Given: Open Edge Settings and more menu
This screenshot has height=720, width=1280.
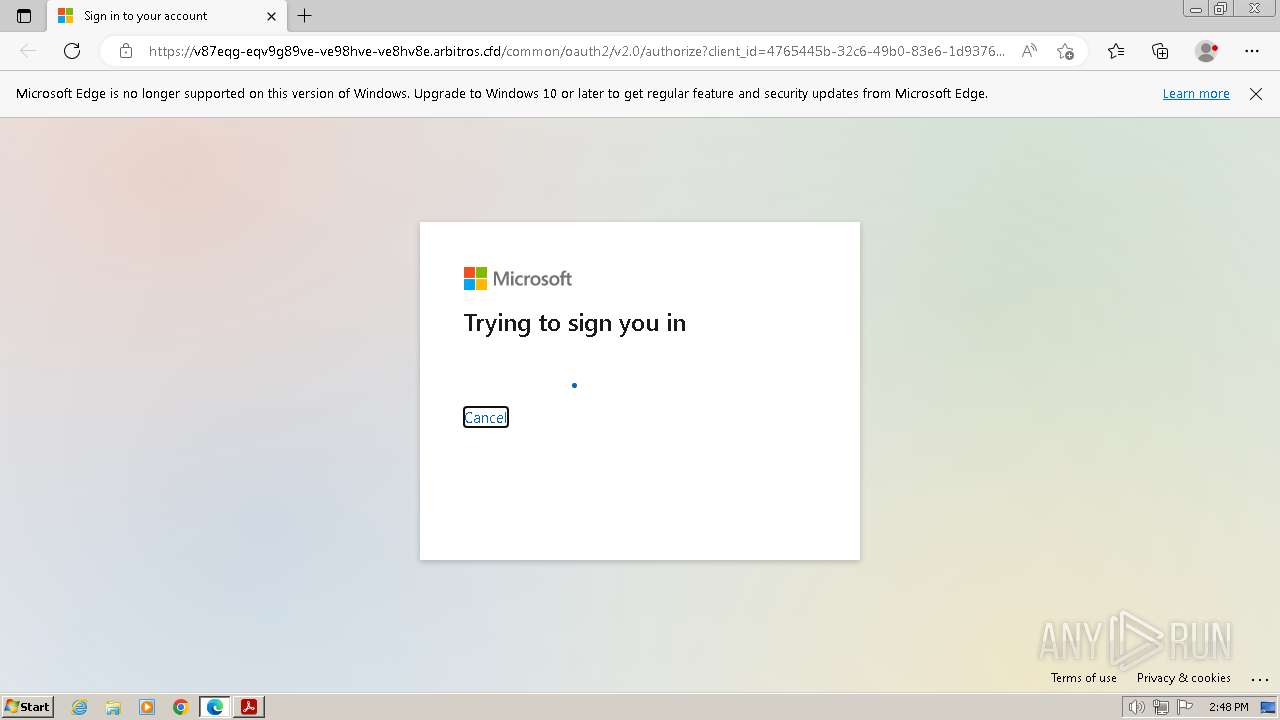Looking at the screenshot, I should 1252,51.
